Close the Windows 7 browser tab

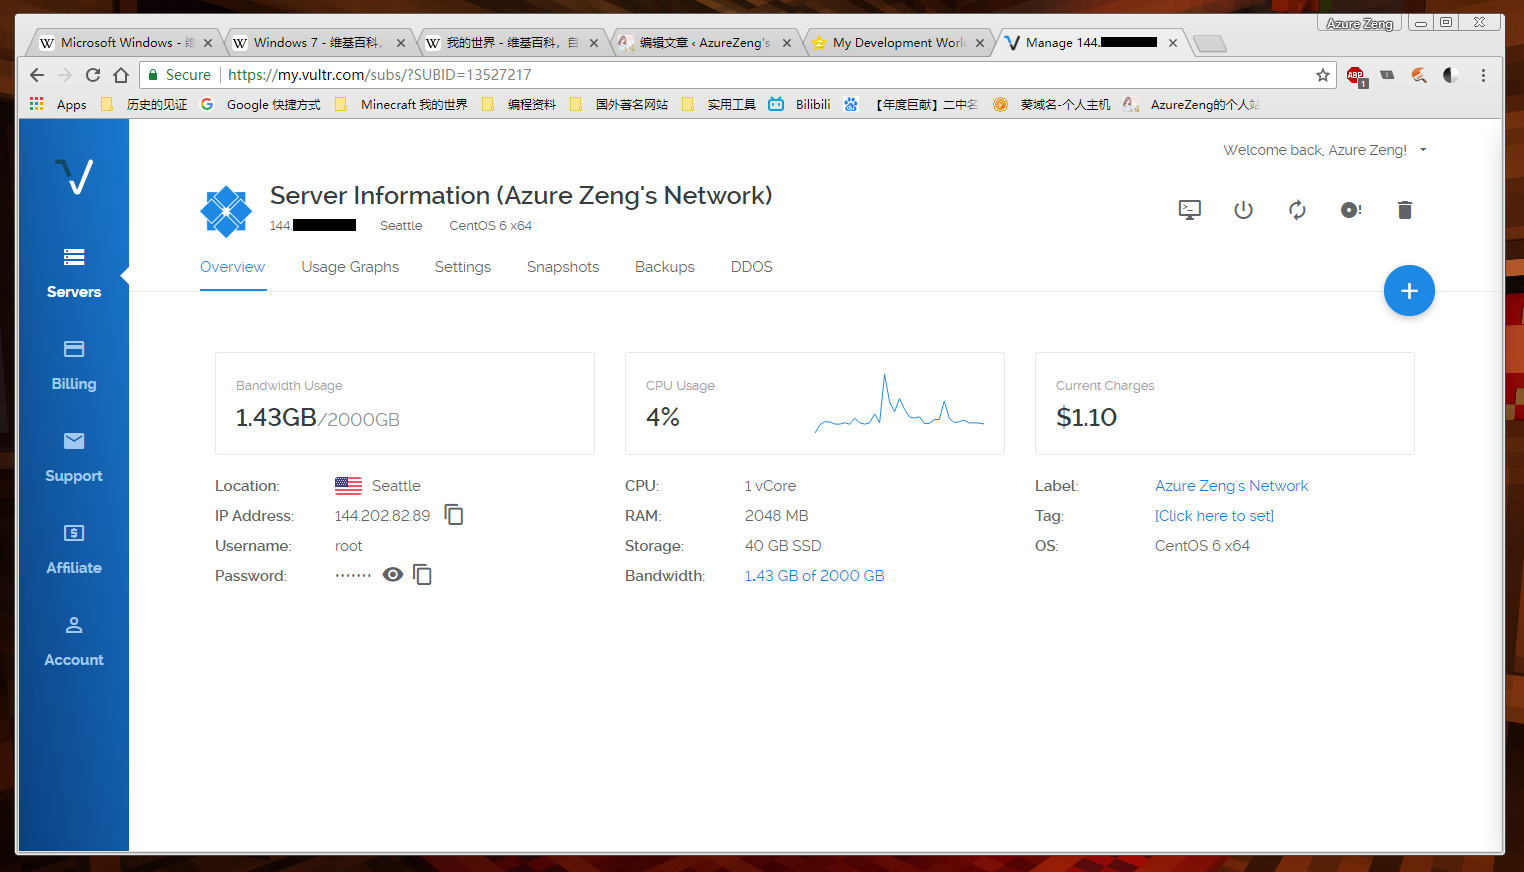coord(401,43)
